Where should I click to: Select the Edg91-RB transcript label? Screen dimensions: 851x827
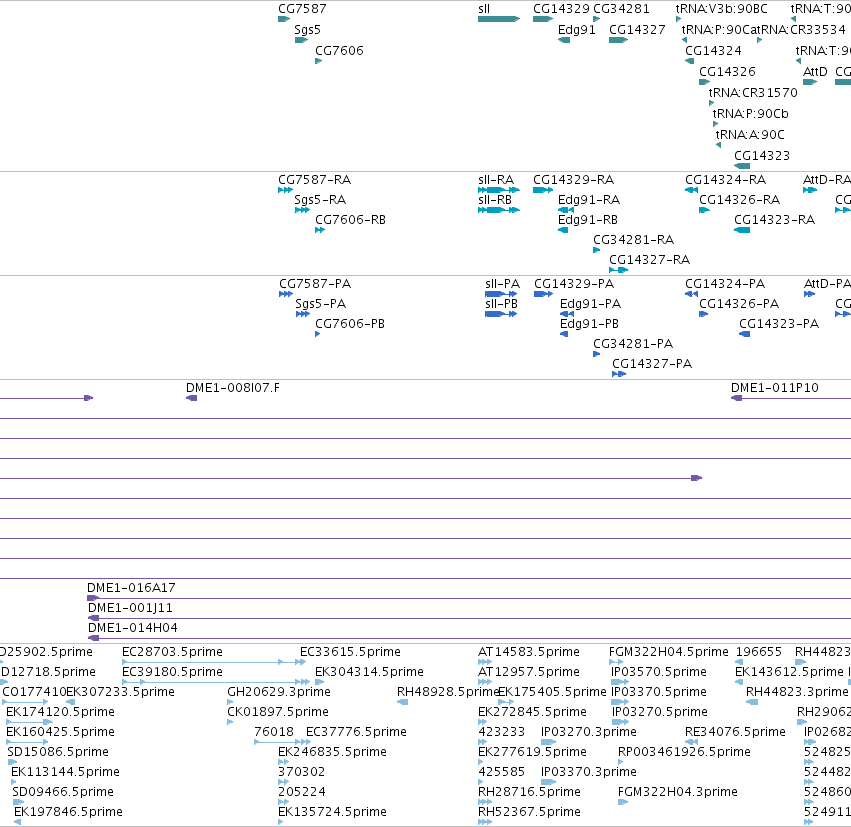point(588,220)
